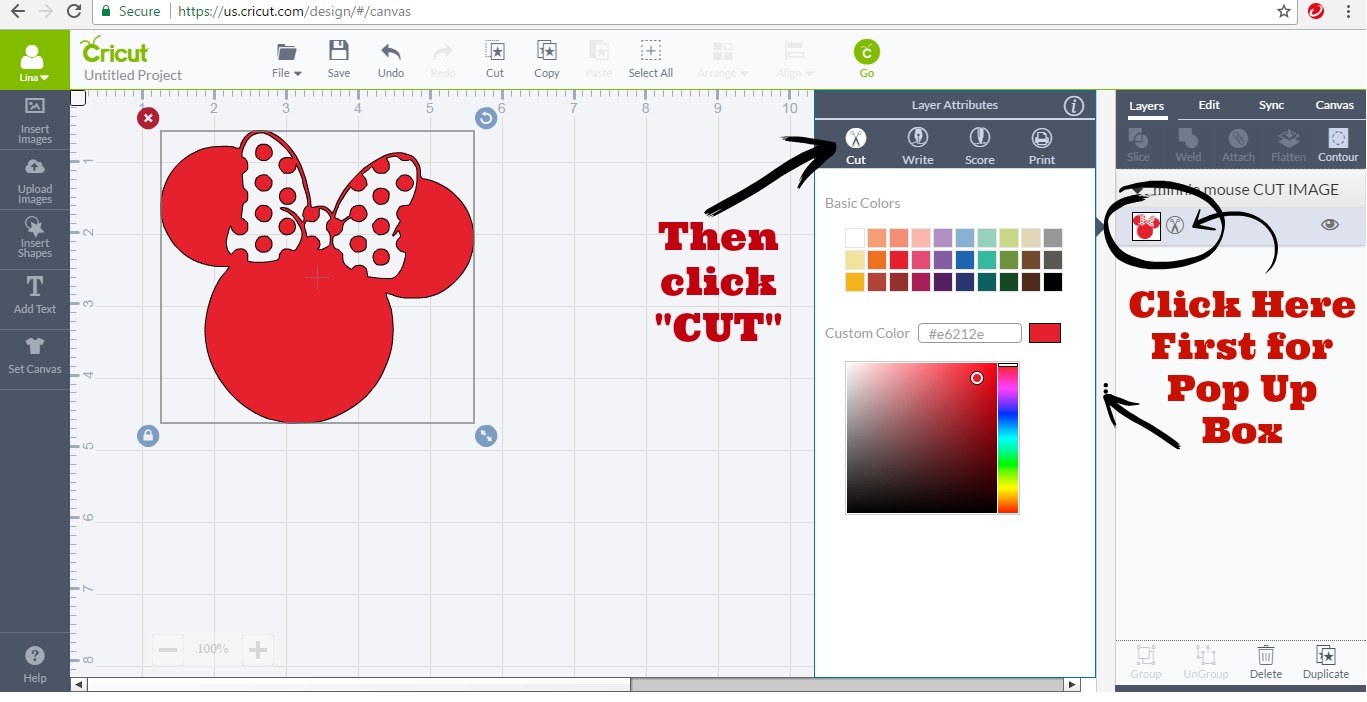Image resolution: width=1367 pixels, height=702 pixels.
Task: Open Insert Shapes in sidebar
Action: point(34,239)
